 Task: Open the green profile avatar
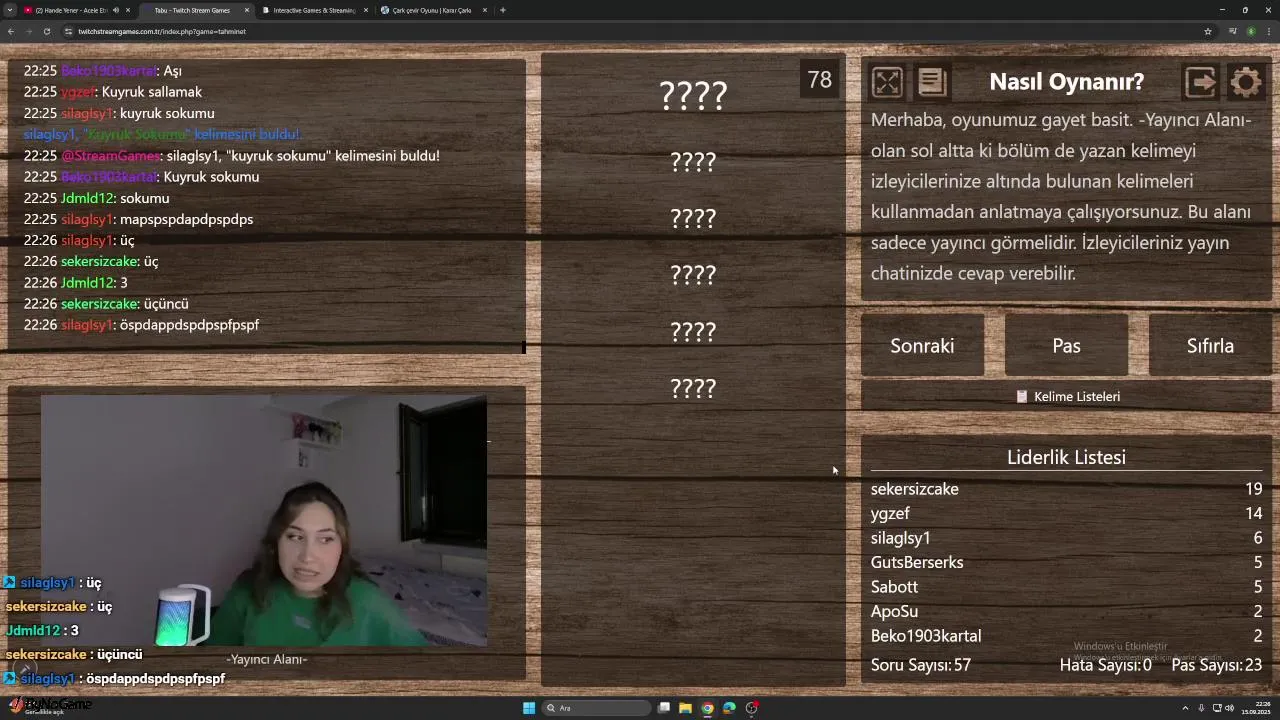[1251, 31]
